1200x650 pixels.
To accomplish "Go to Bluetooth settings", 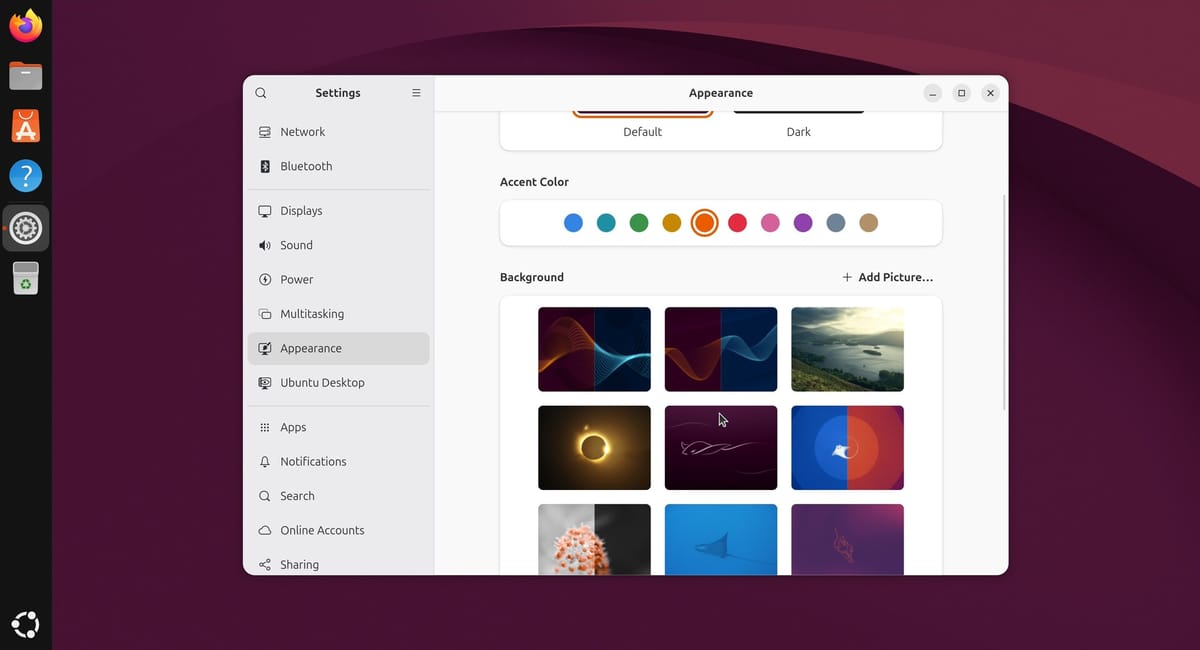I will click(339, 166).
